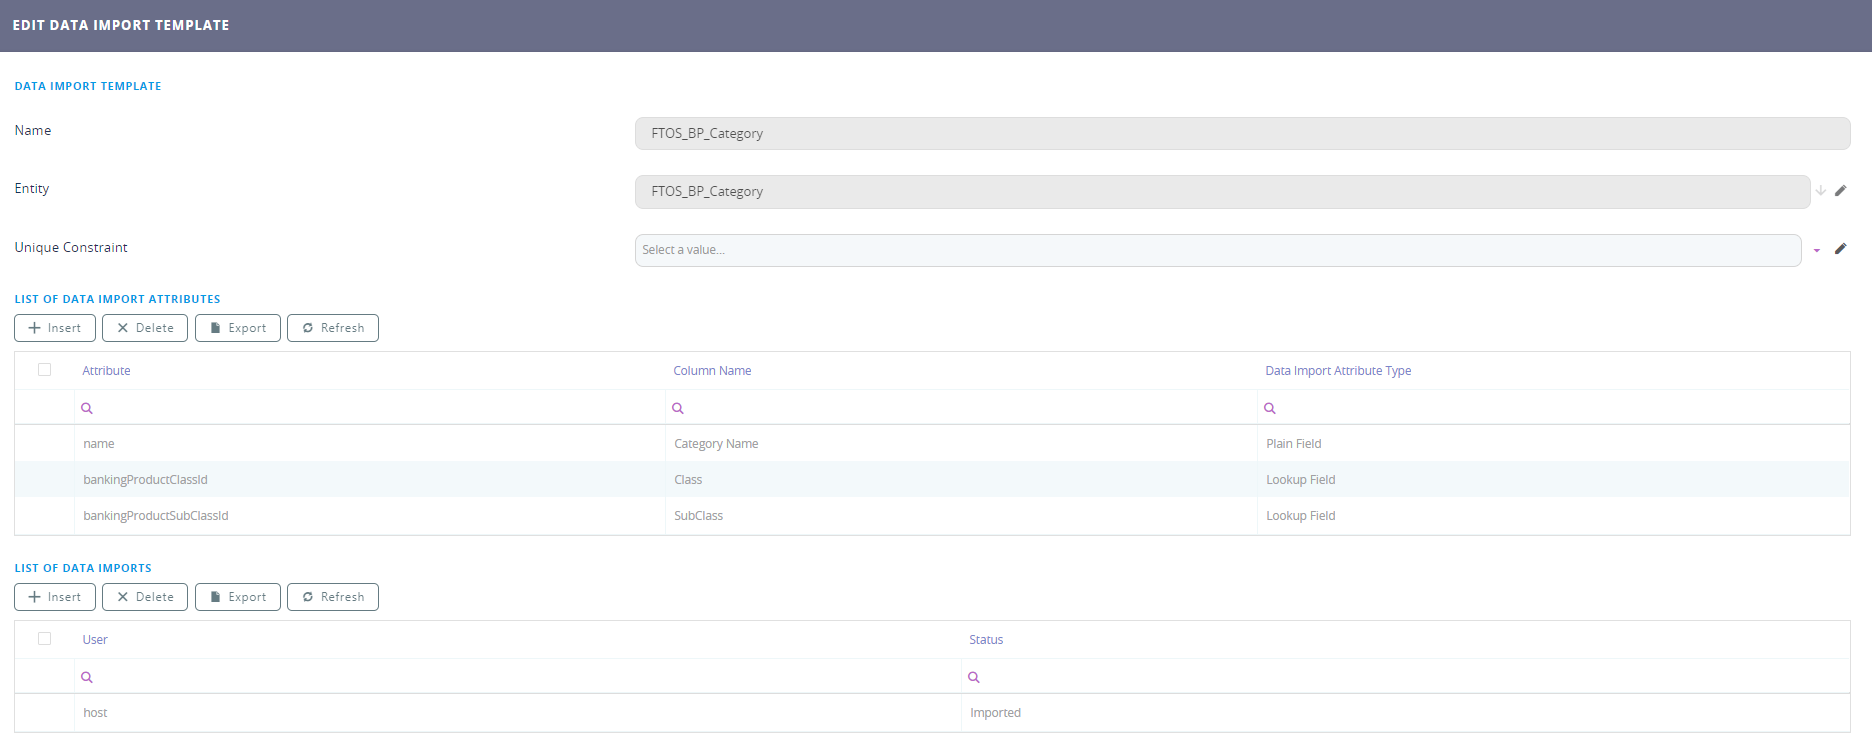The width and height of the screenshot is (1872, 752).
Task: Click the down arrow icon next to Entity
Action: [x=1821, y=191]
